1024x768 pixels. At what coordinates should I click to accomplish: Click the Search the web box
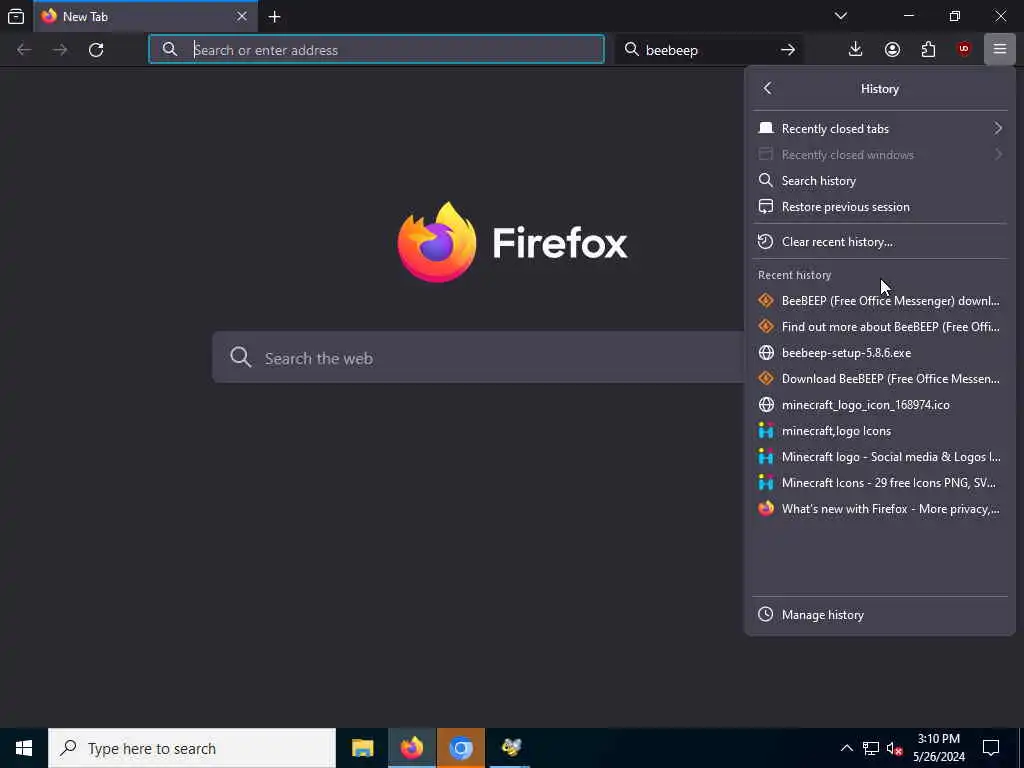click(478, 357)
